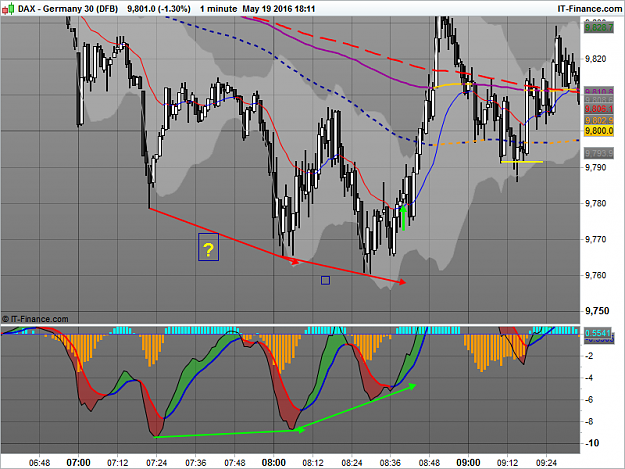Click the 9,780 price axis label
This screenshot has width=625, height=469.
coord(596,204)
